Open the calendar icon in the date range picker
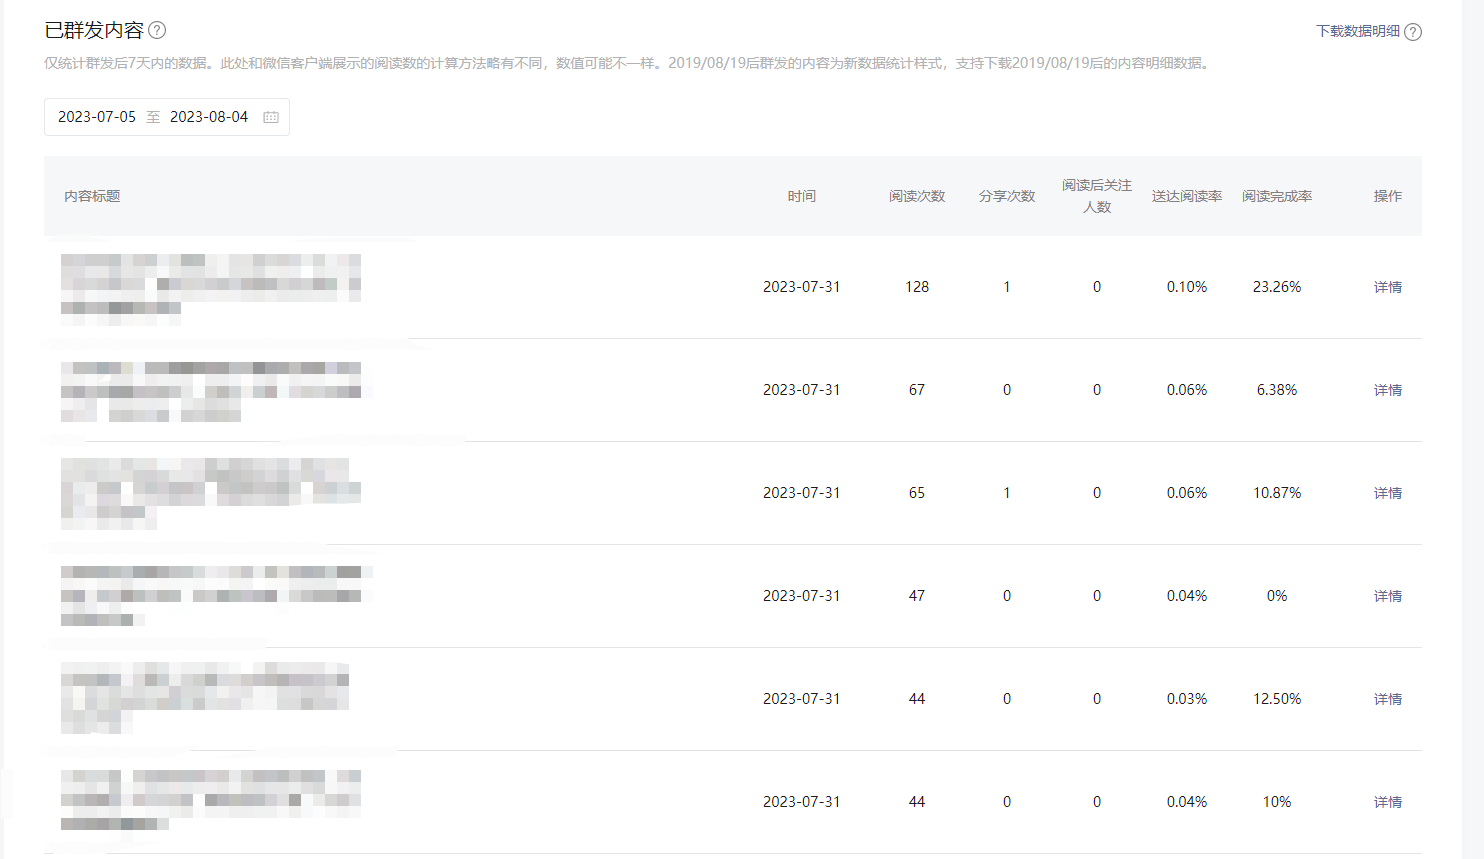This screenshot has height=859, width=1484. click(271, 117)
